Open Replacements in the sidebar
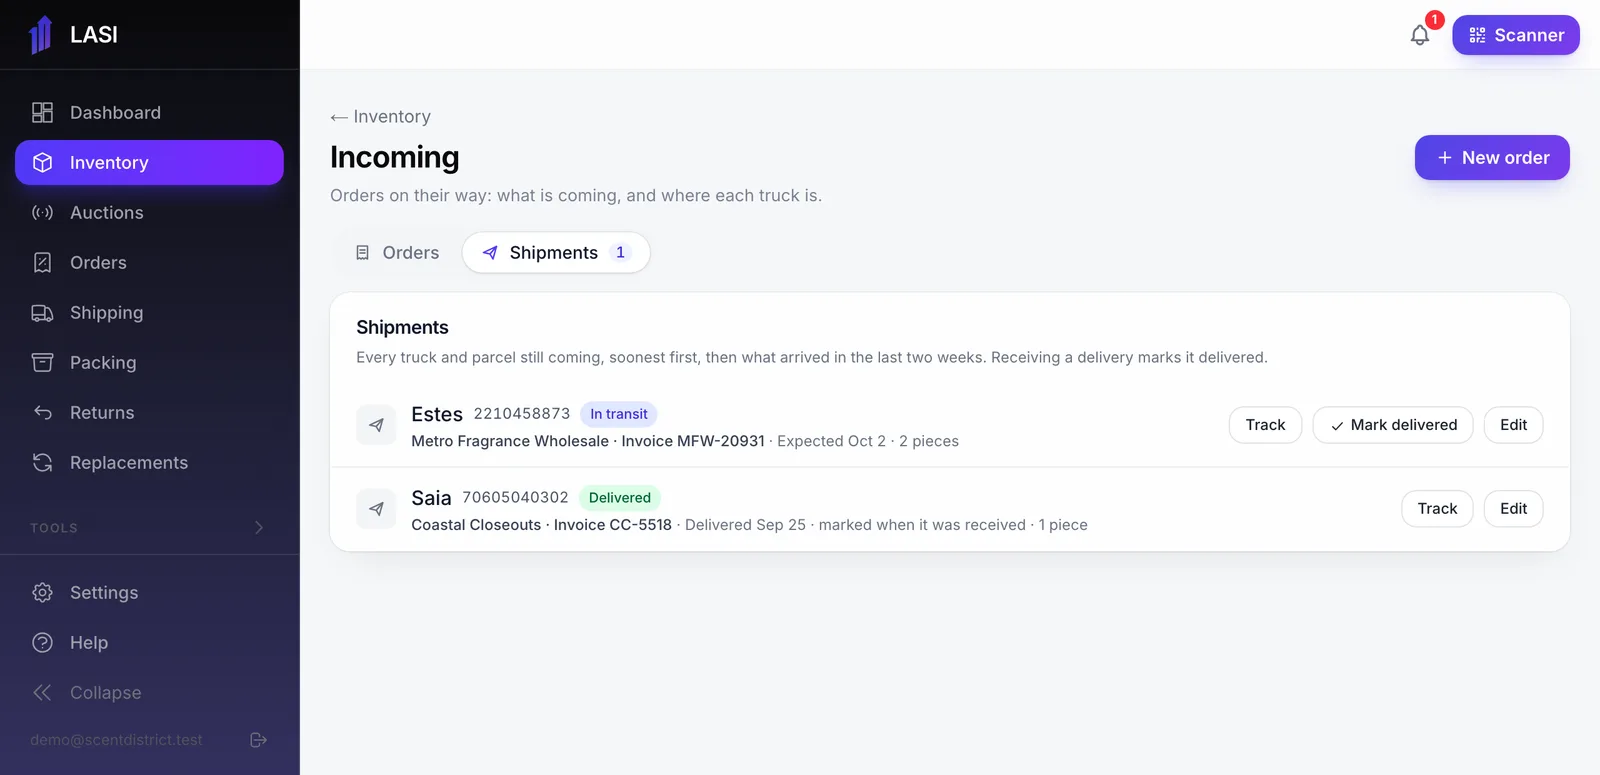 coord(150,463)
